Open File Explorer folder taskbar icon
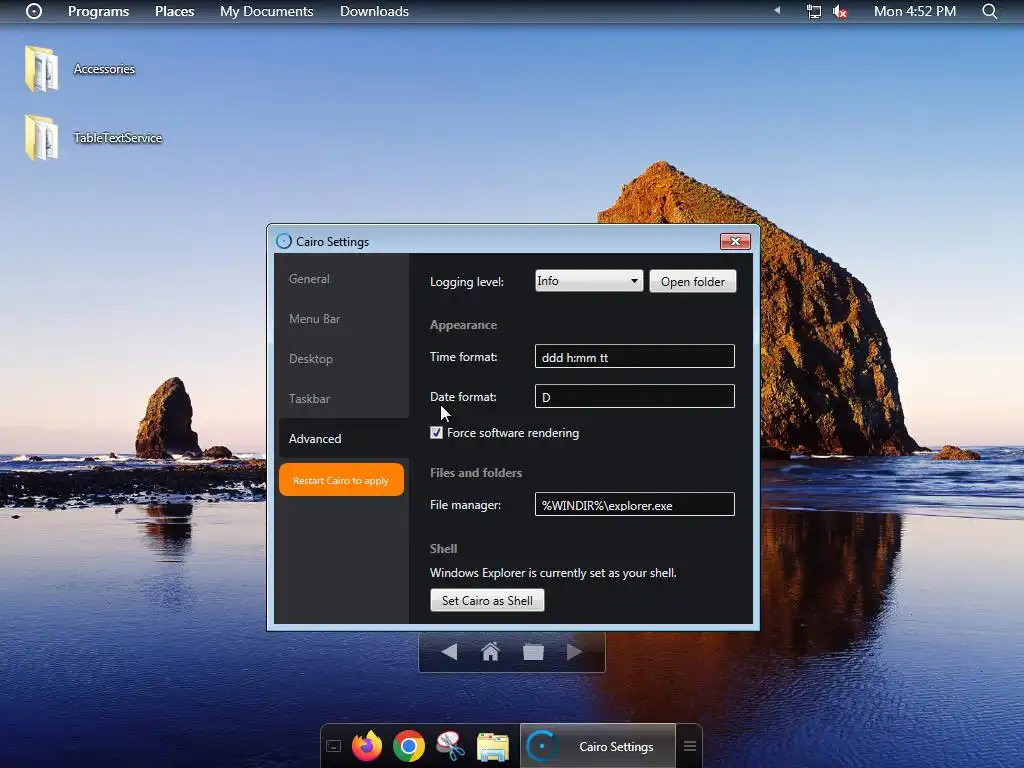 pyautogui.click(x=492, y=746)
